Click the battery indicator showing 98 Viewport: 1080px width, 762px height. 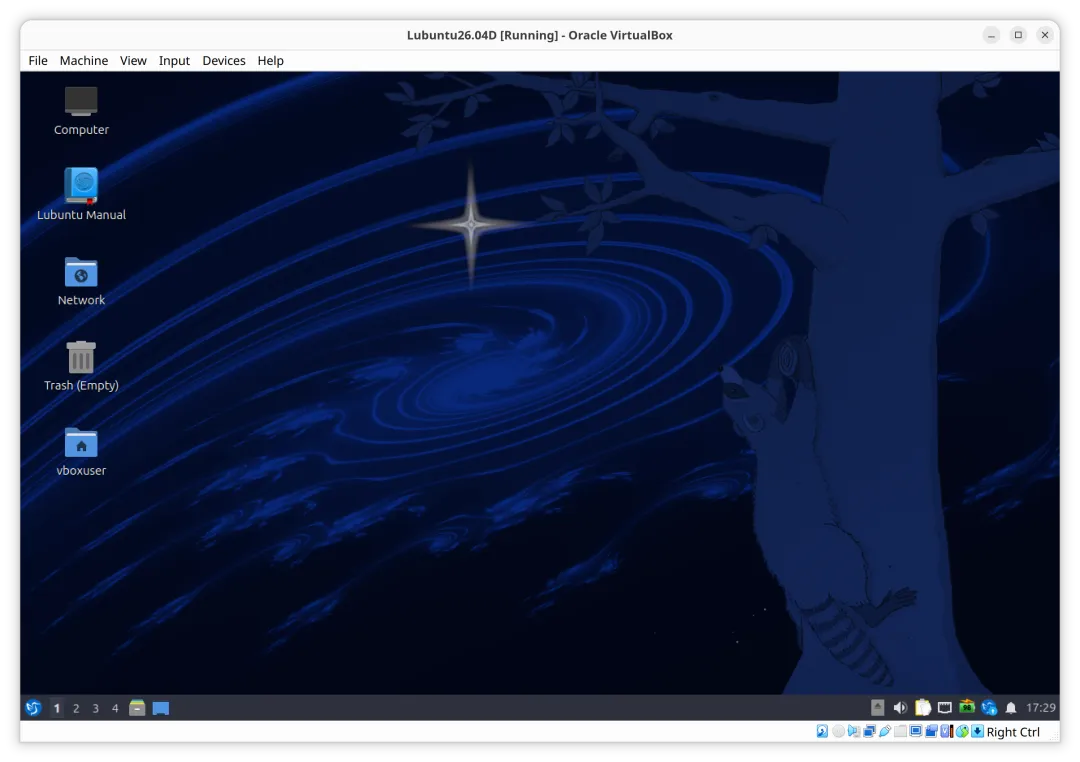coord(967,707)
